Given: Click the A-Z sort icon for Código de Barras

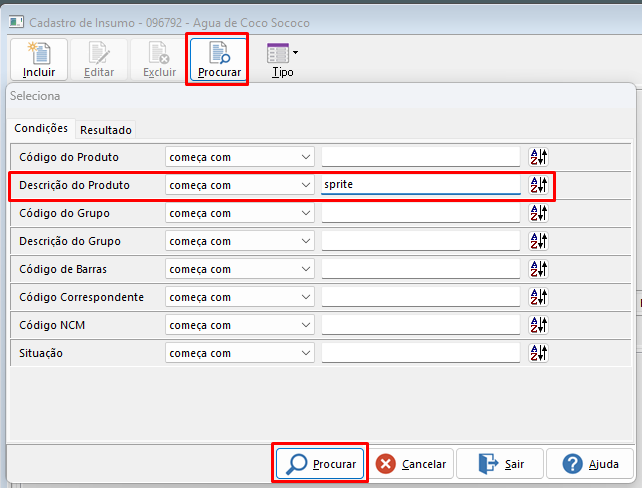Looking at the screenshot, I should [x=538, y=269].
